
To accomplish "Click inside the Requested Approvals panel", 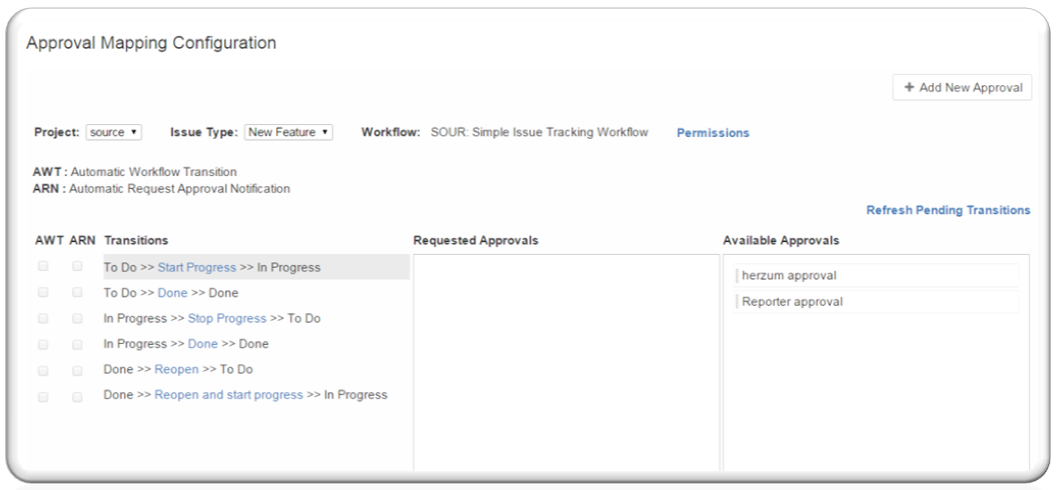I will (565, 360).
